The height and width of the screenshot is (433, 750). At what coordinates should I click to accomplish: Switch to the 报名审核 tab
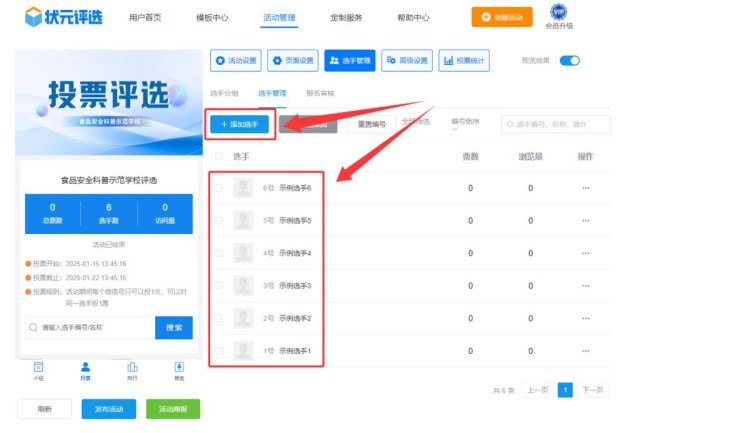pos(320,93)
